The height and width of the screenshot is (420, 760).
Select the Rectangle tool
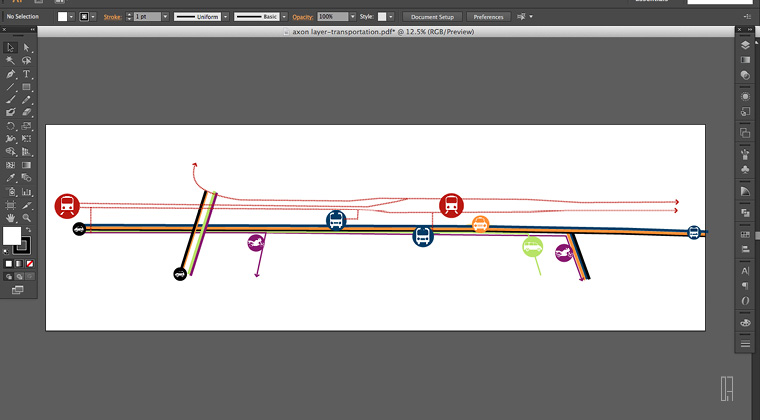(27, 87)
